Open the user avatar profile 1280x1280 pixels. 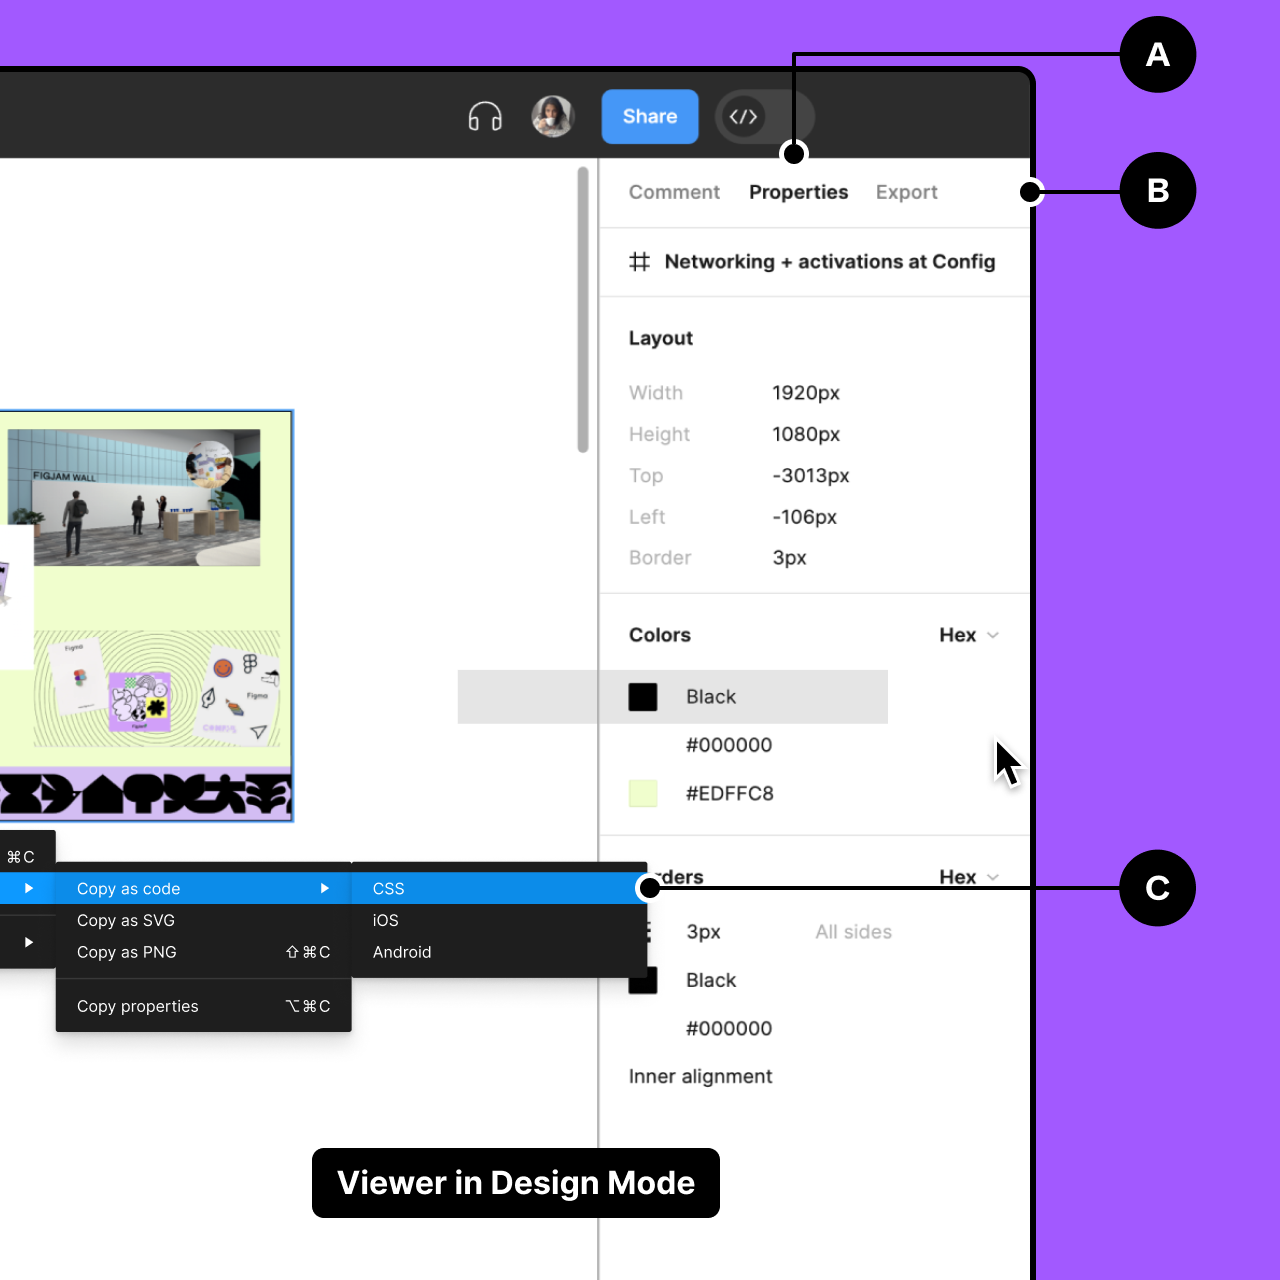pos(552,117)
